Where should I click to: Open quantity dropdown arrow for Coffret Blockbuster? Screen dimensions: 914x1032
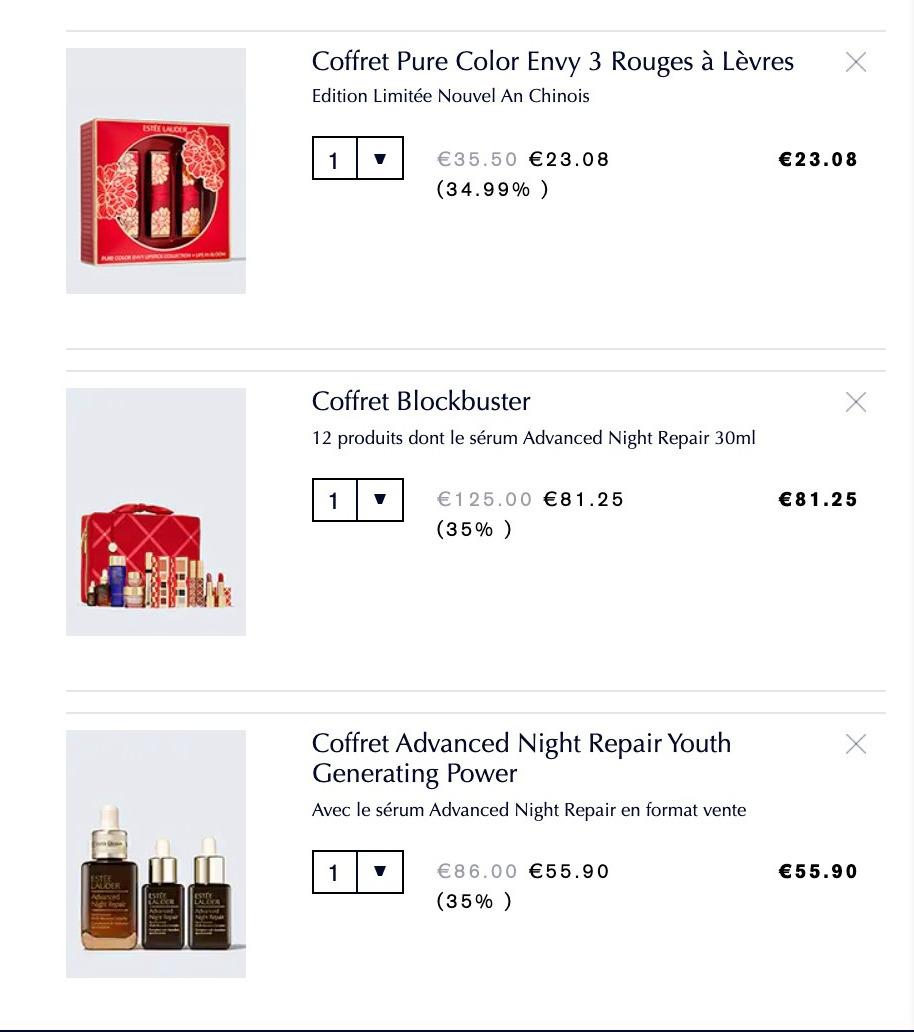[x=380, y=500]
